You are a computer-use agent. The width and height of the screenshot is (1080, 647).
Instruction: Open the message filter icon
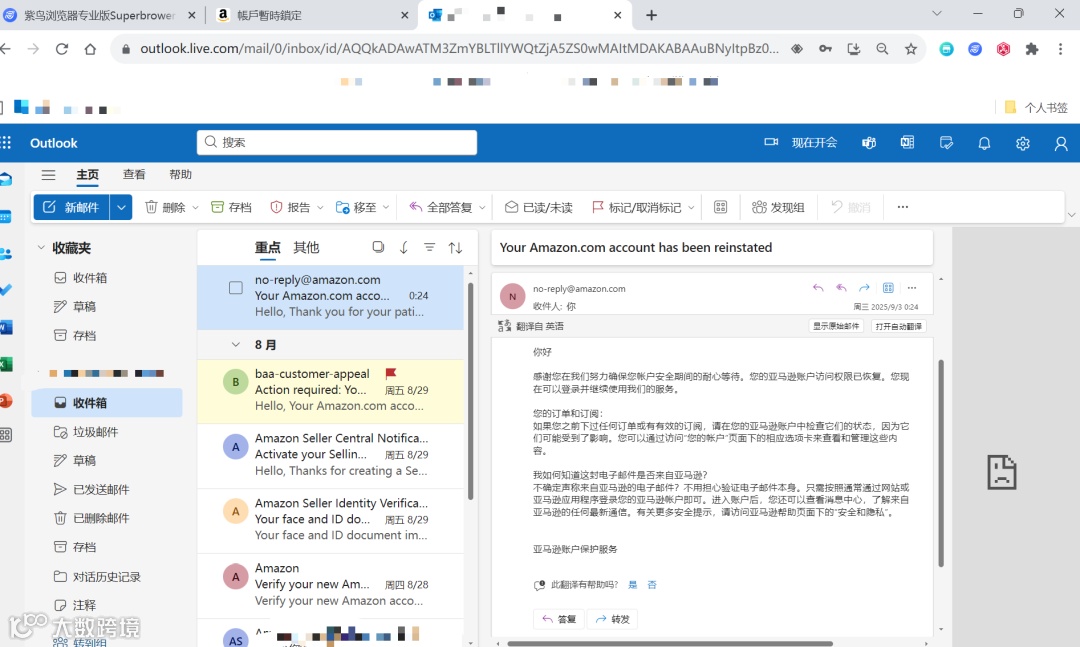(429, 247)
